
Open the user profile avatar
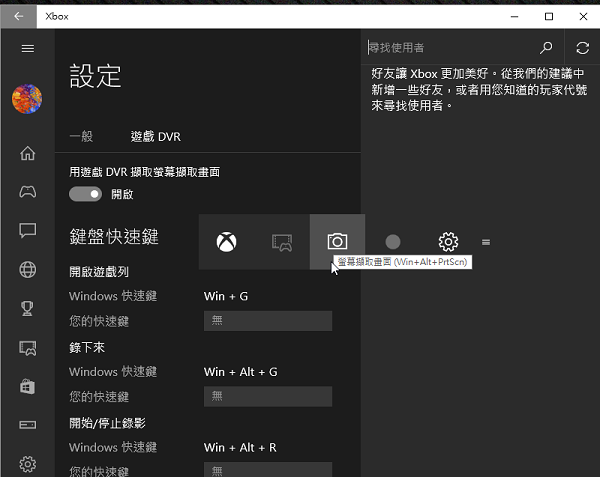pos(27,99)
